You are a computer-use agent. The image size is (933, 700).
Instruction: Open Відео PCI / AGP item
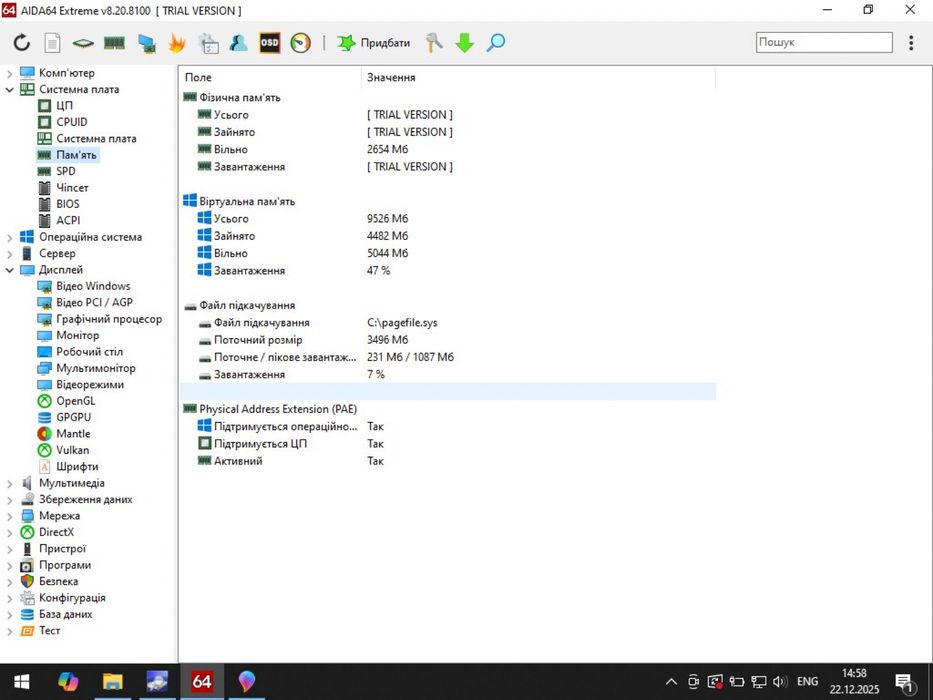[94, 302]
